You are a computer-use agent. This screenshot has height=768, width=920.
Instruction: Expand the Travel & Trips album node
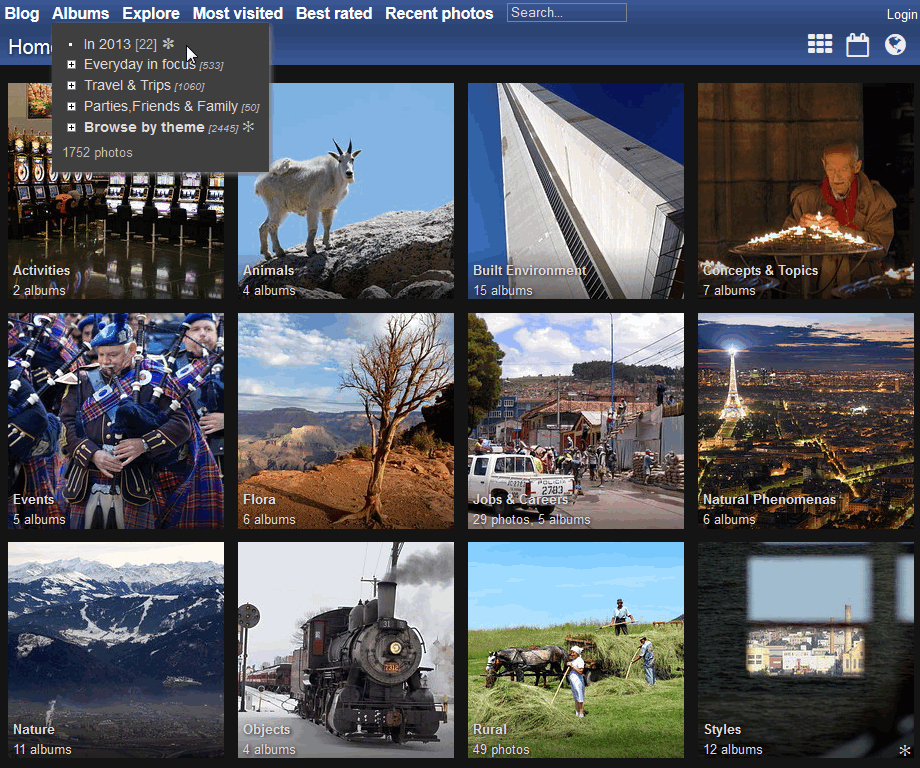pos(71,86)
